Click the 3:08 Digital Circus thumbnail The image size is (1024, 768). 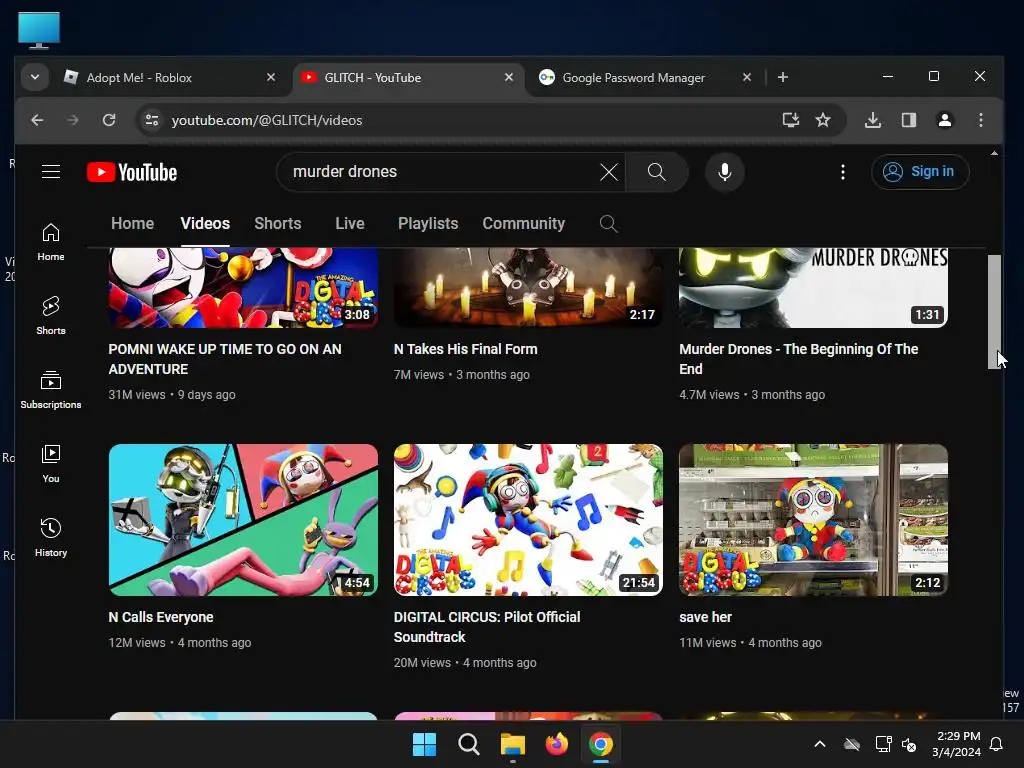coord(243,287)
